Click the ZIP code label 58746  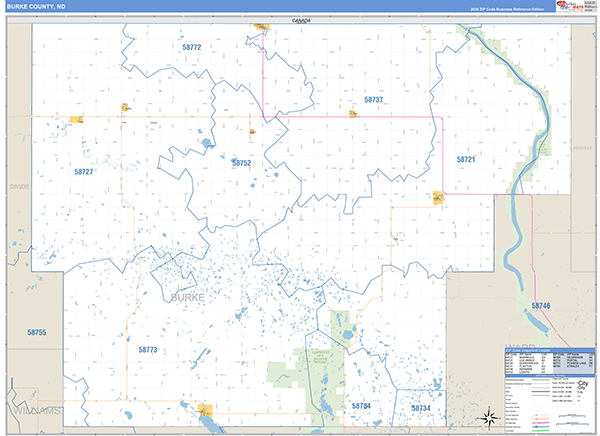(541, 305)
